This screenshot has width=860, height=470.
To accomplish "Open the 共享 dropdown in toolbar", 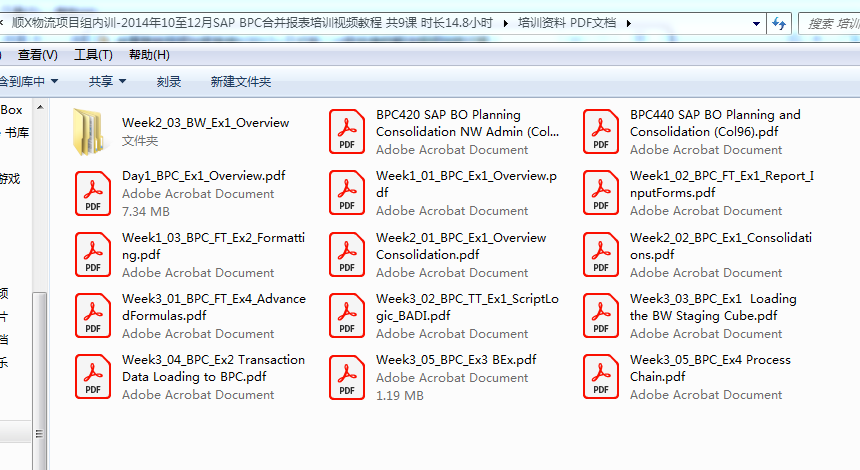I will click(108, 82).
